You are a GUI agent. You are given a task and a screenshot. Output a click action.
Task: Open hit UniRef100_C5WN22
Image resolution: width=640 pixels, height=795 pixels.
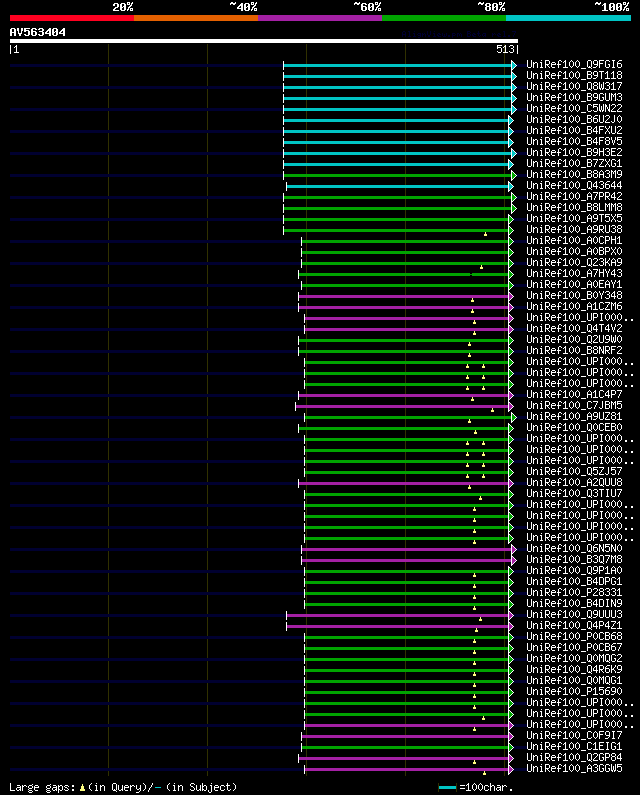tap(574, 109)
